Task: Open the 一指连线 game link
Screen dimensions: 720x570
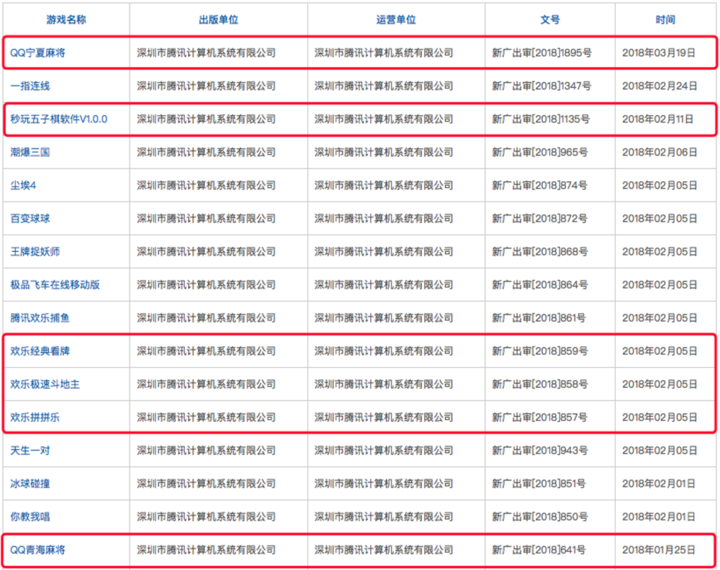Action: point(30,86)
